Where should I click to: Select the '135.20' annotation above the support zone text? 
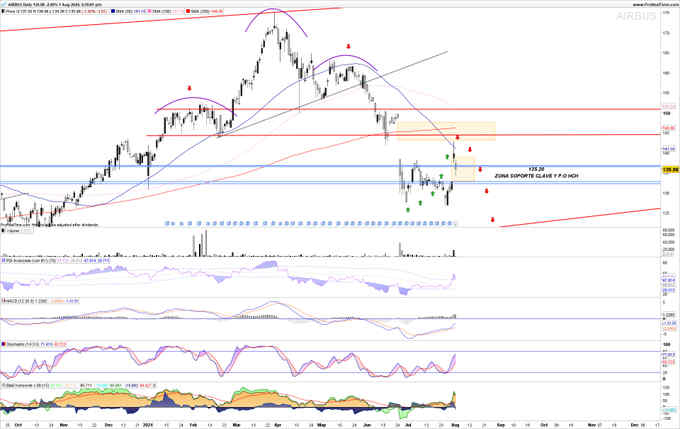[x=536, y=169]
